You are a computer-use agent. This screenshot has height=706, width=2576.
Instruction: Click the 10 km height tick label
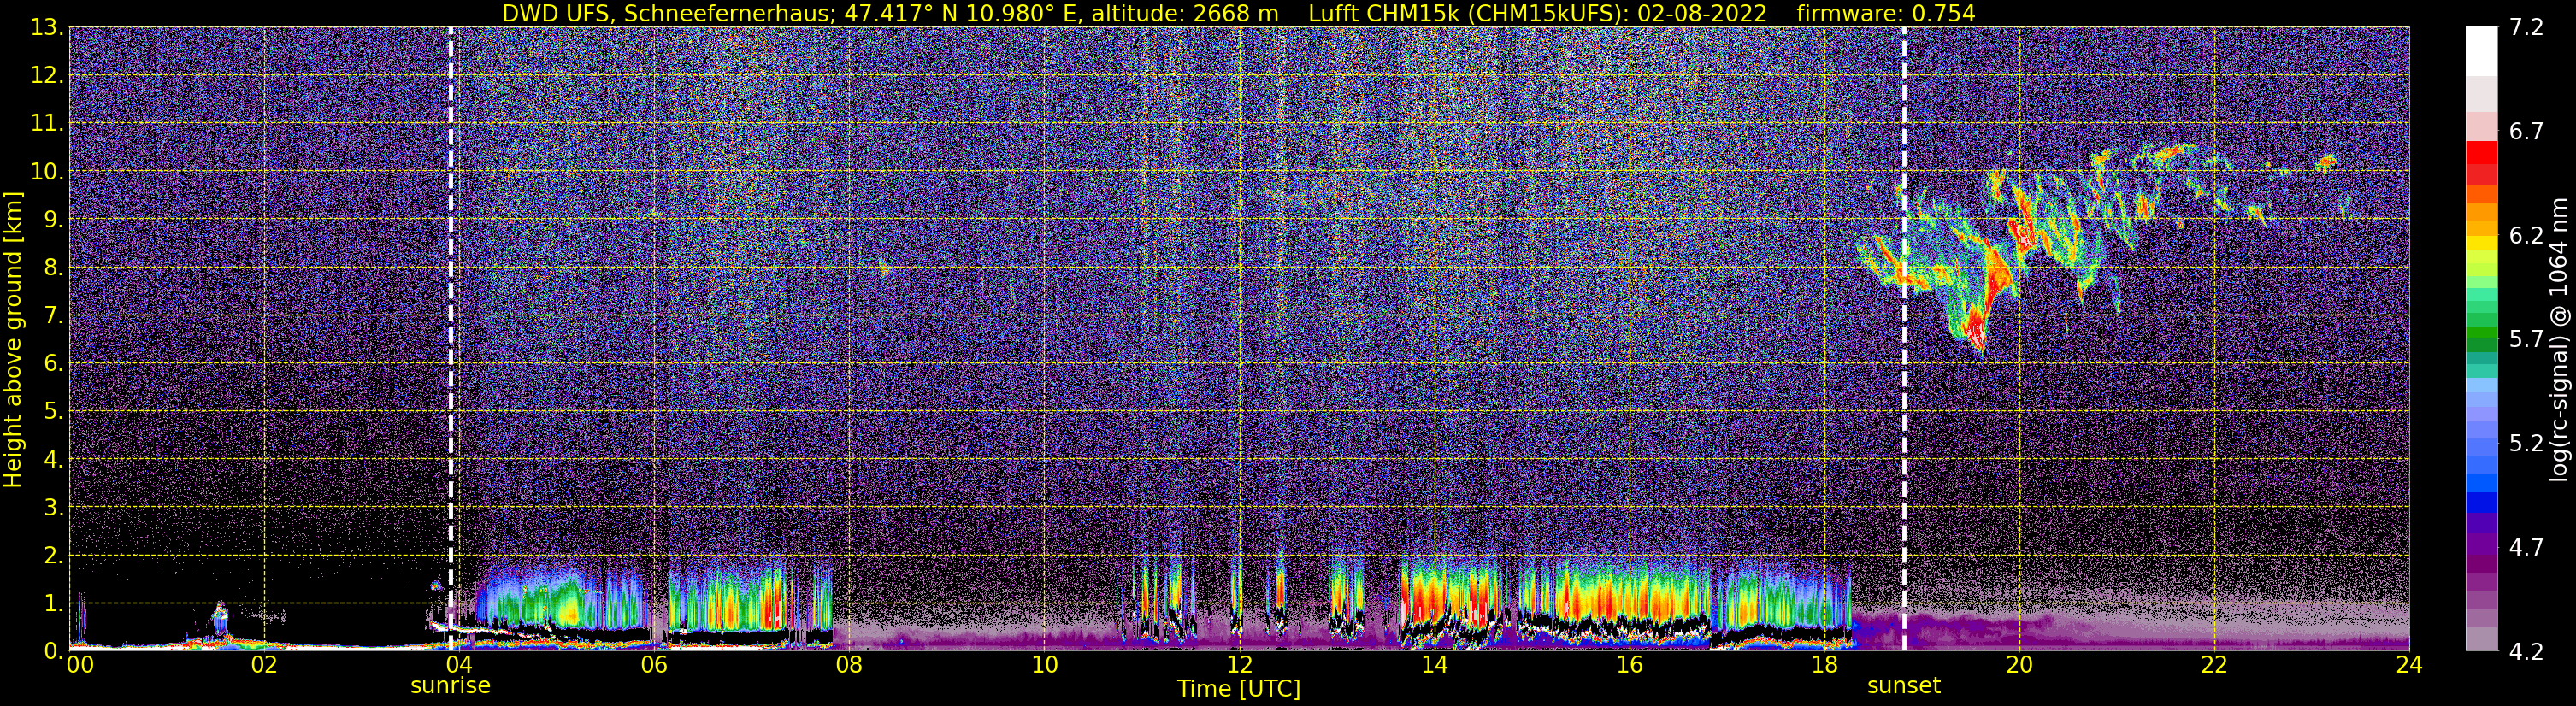coord(47,171)
